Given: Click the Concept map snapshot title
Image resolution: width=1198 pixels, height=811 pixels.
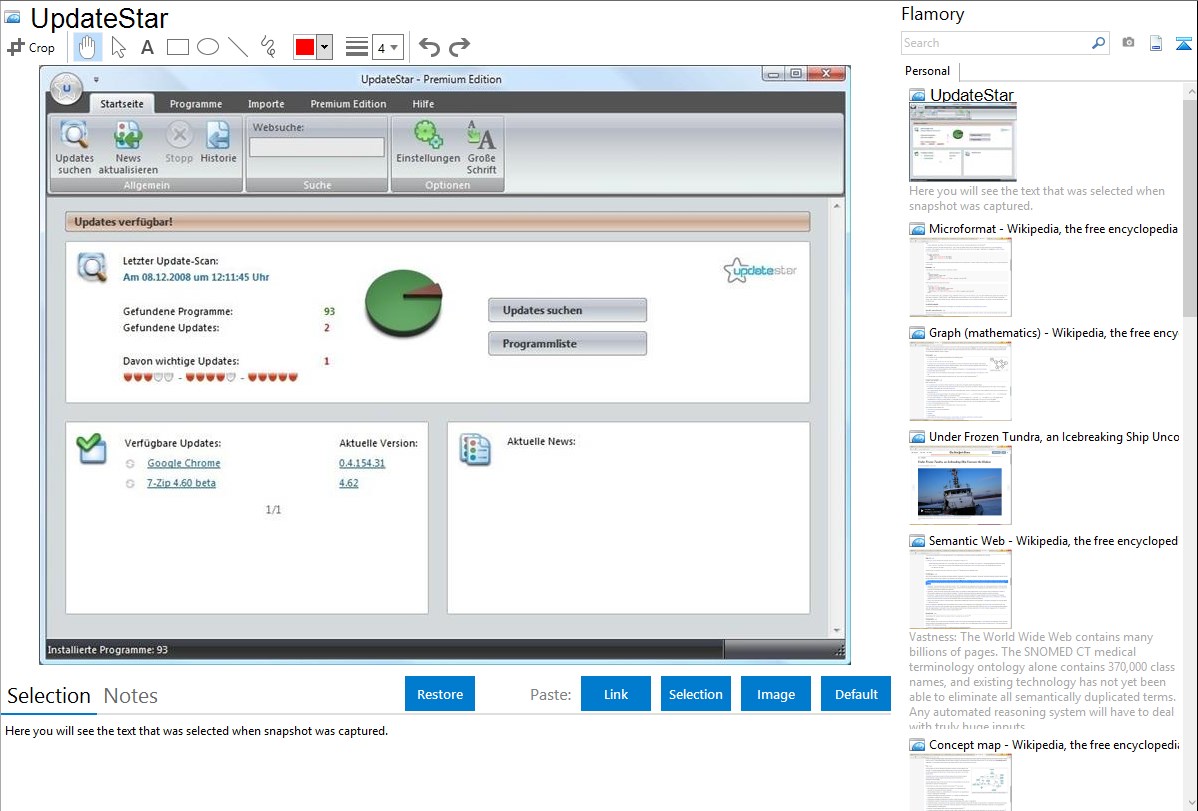Looking at the screenshot, I should [x=1053, y=744].
